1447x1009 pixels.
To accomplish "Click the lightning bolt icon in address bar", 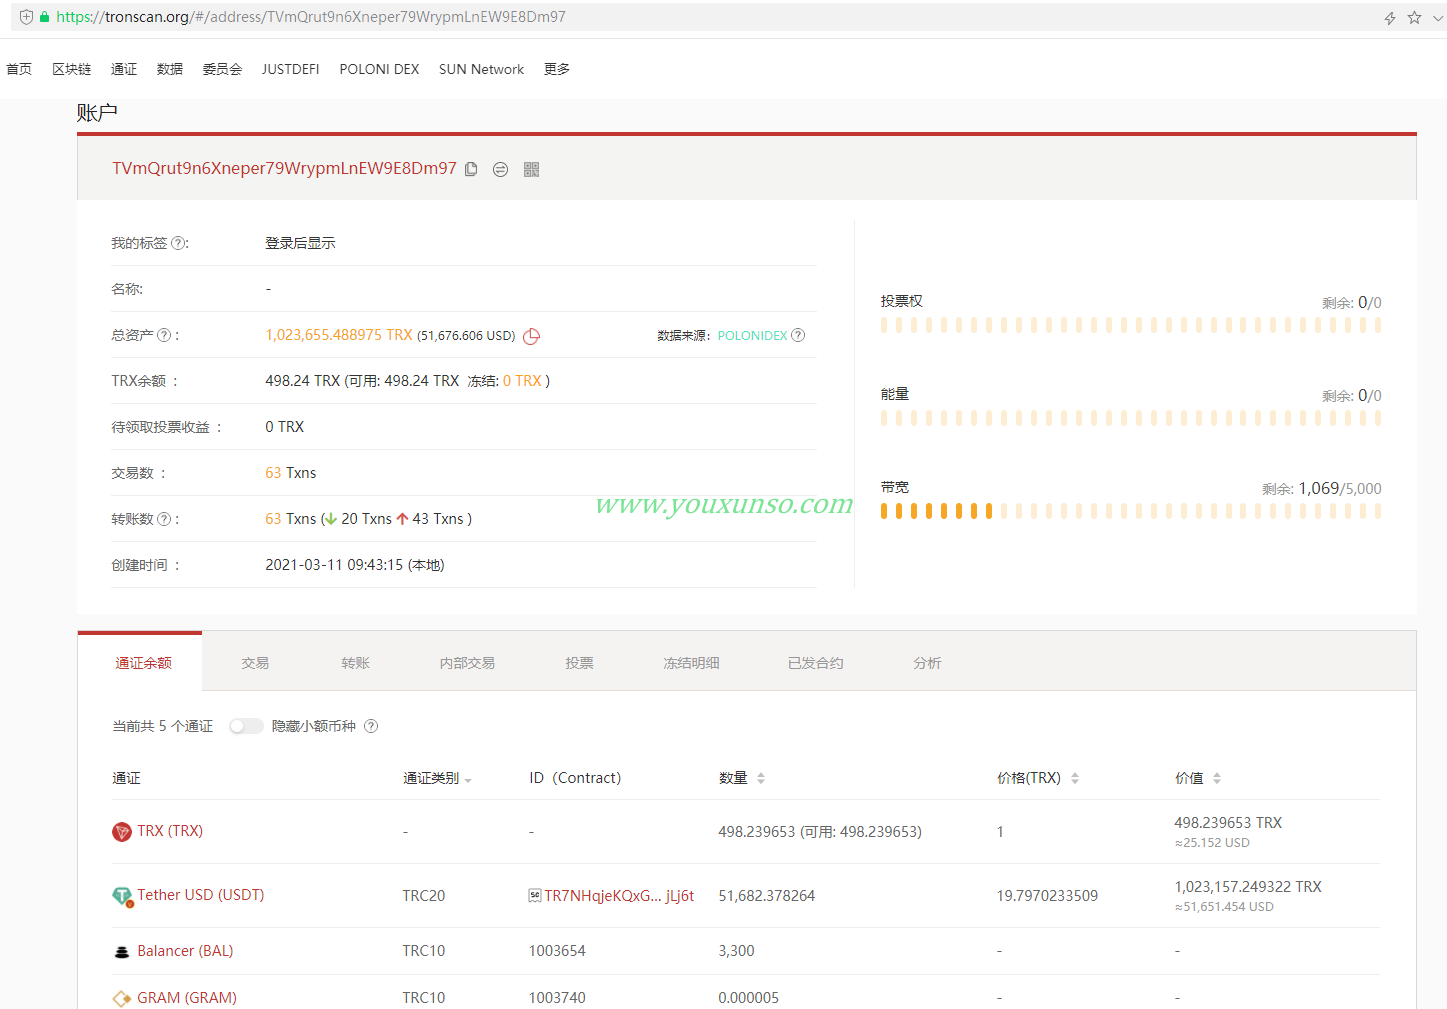I will pyautogui.click(x=1390, y=17).
